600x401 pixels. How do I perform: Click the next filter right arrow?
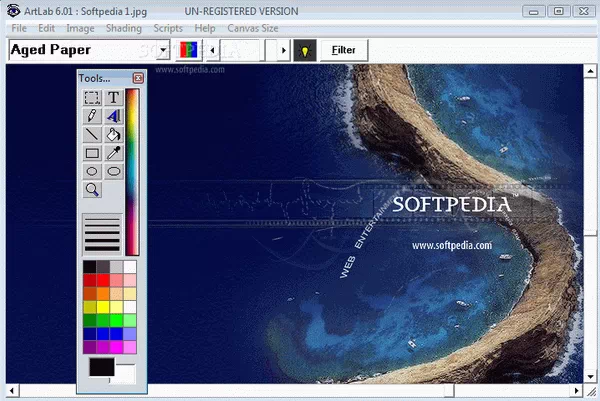point(284,50)
